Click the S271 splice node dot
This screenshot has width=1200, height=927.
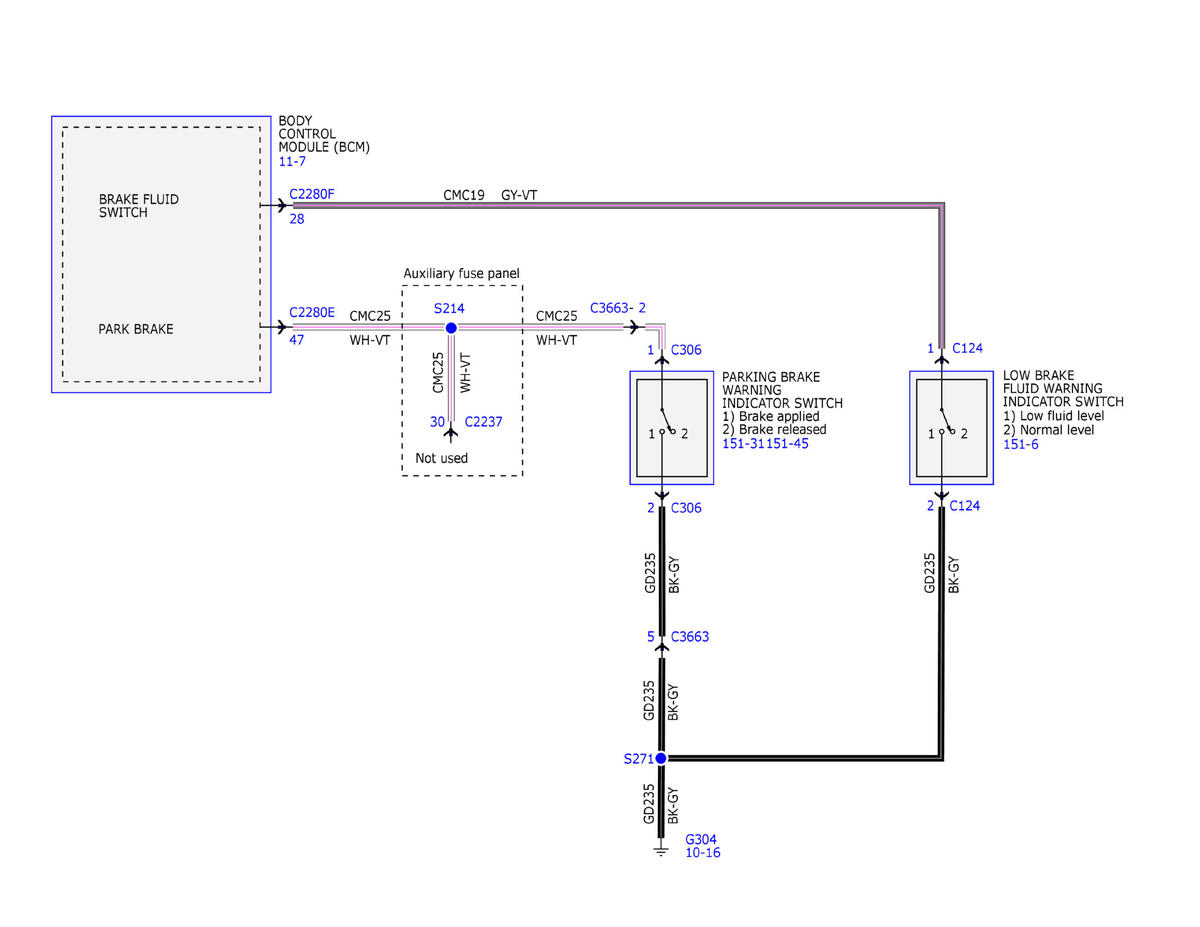[661, 758]
